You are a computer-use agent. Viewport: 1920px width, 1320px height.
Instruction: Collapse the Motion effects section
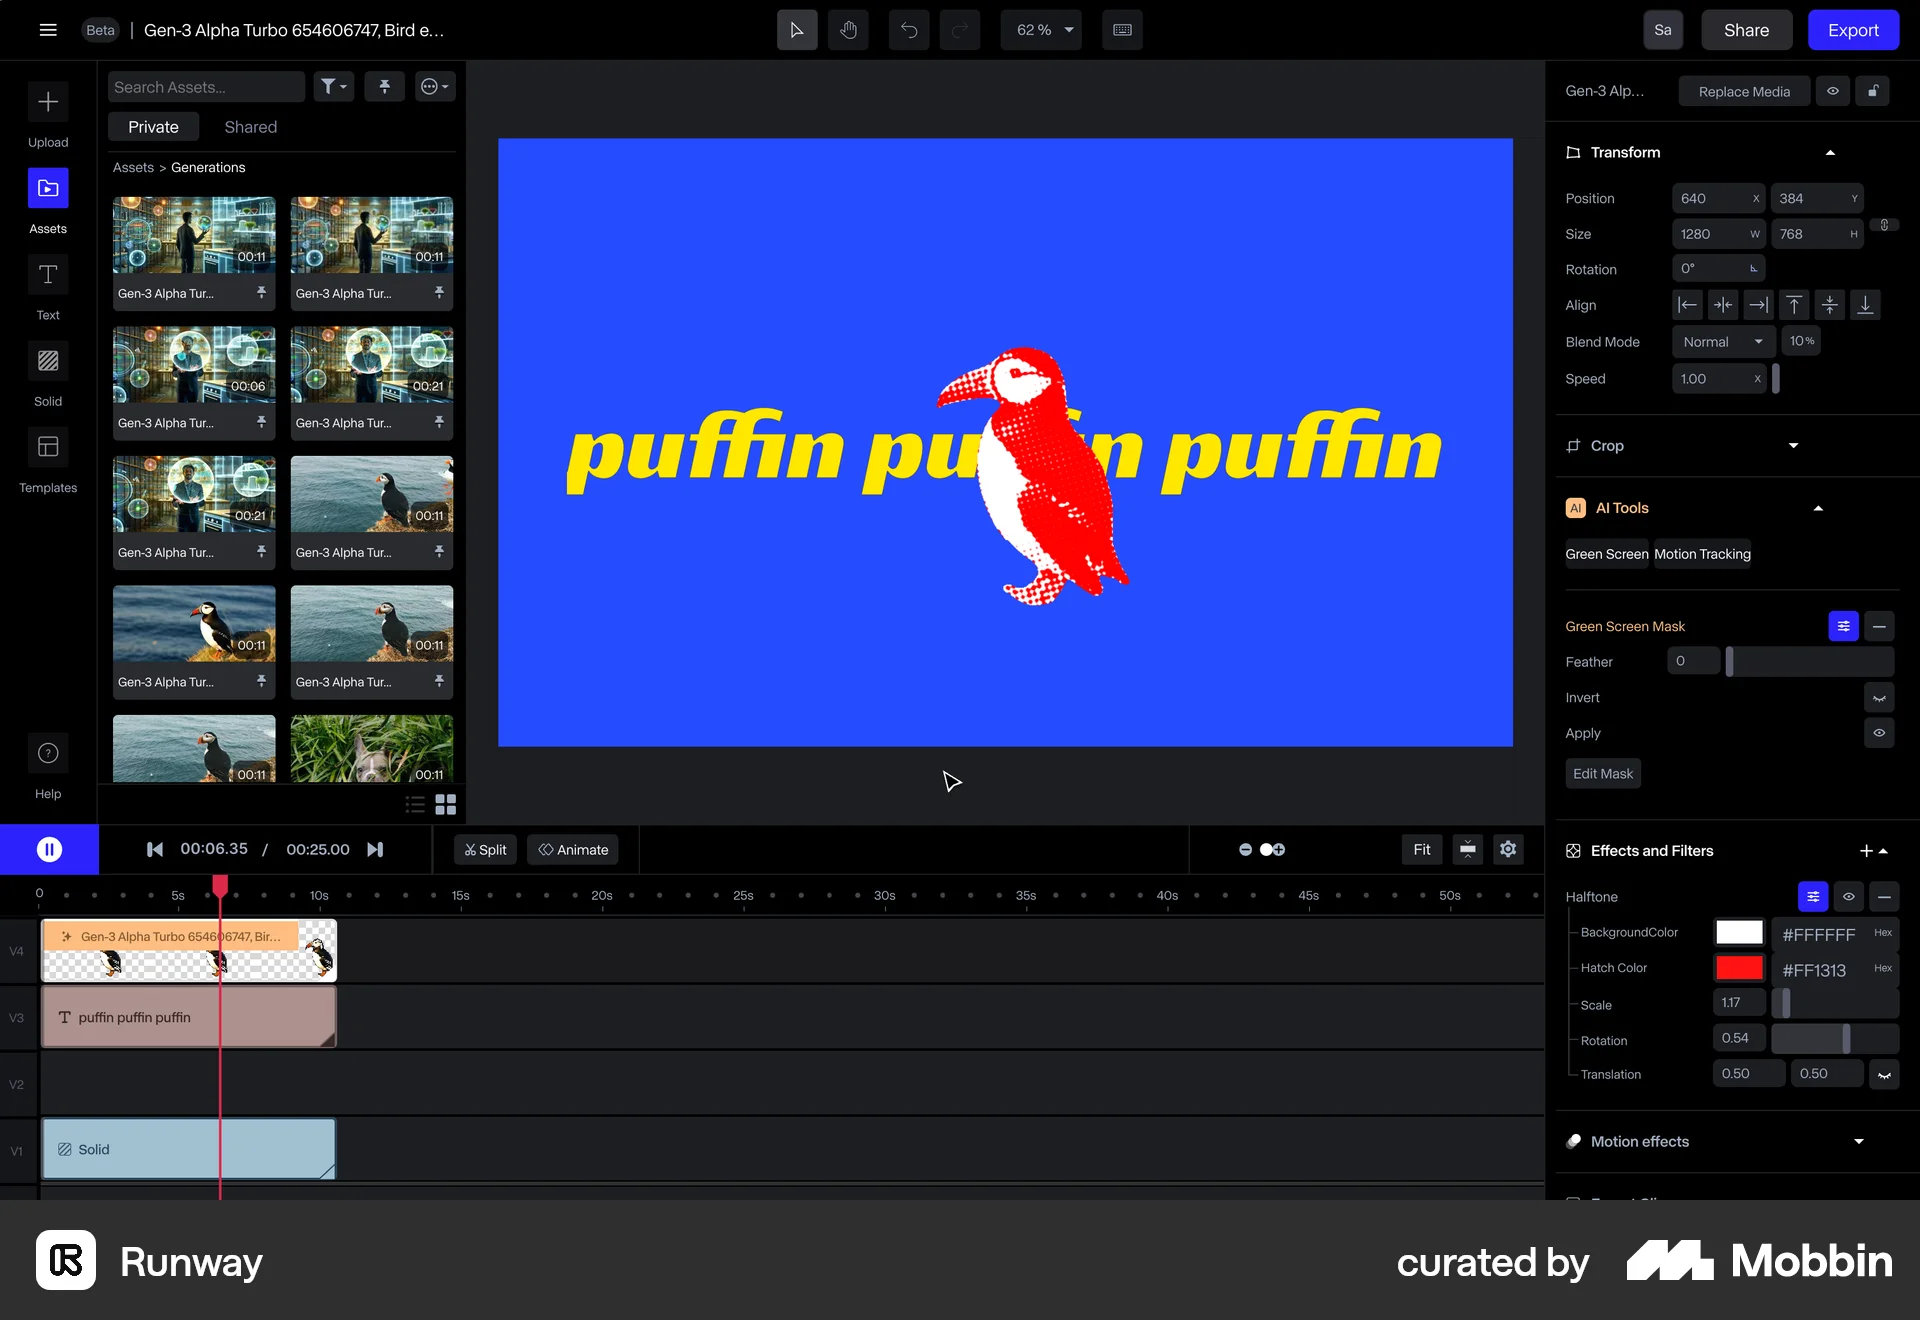(1859, 1141)
